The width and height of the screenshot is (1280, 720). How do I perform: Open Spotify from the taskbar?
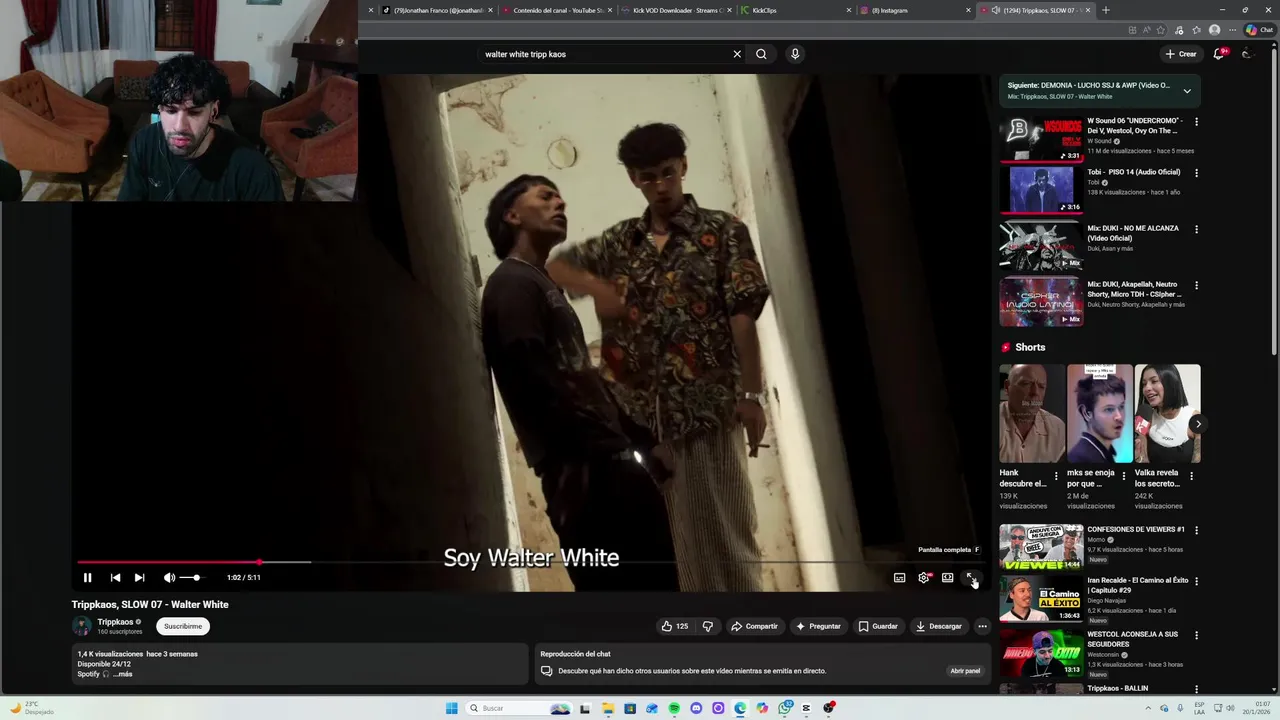674,708
